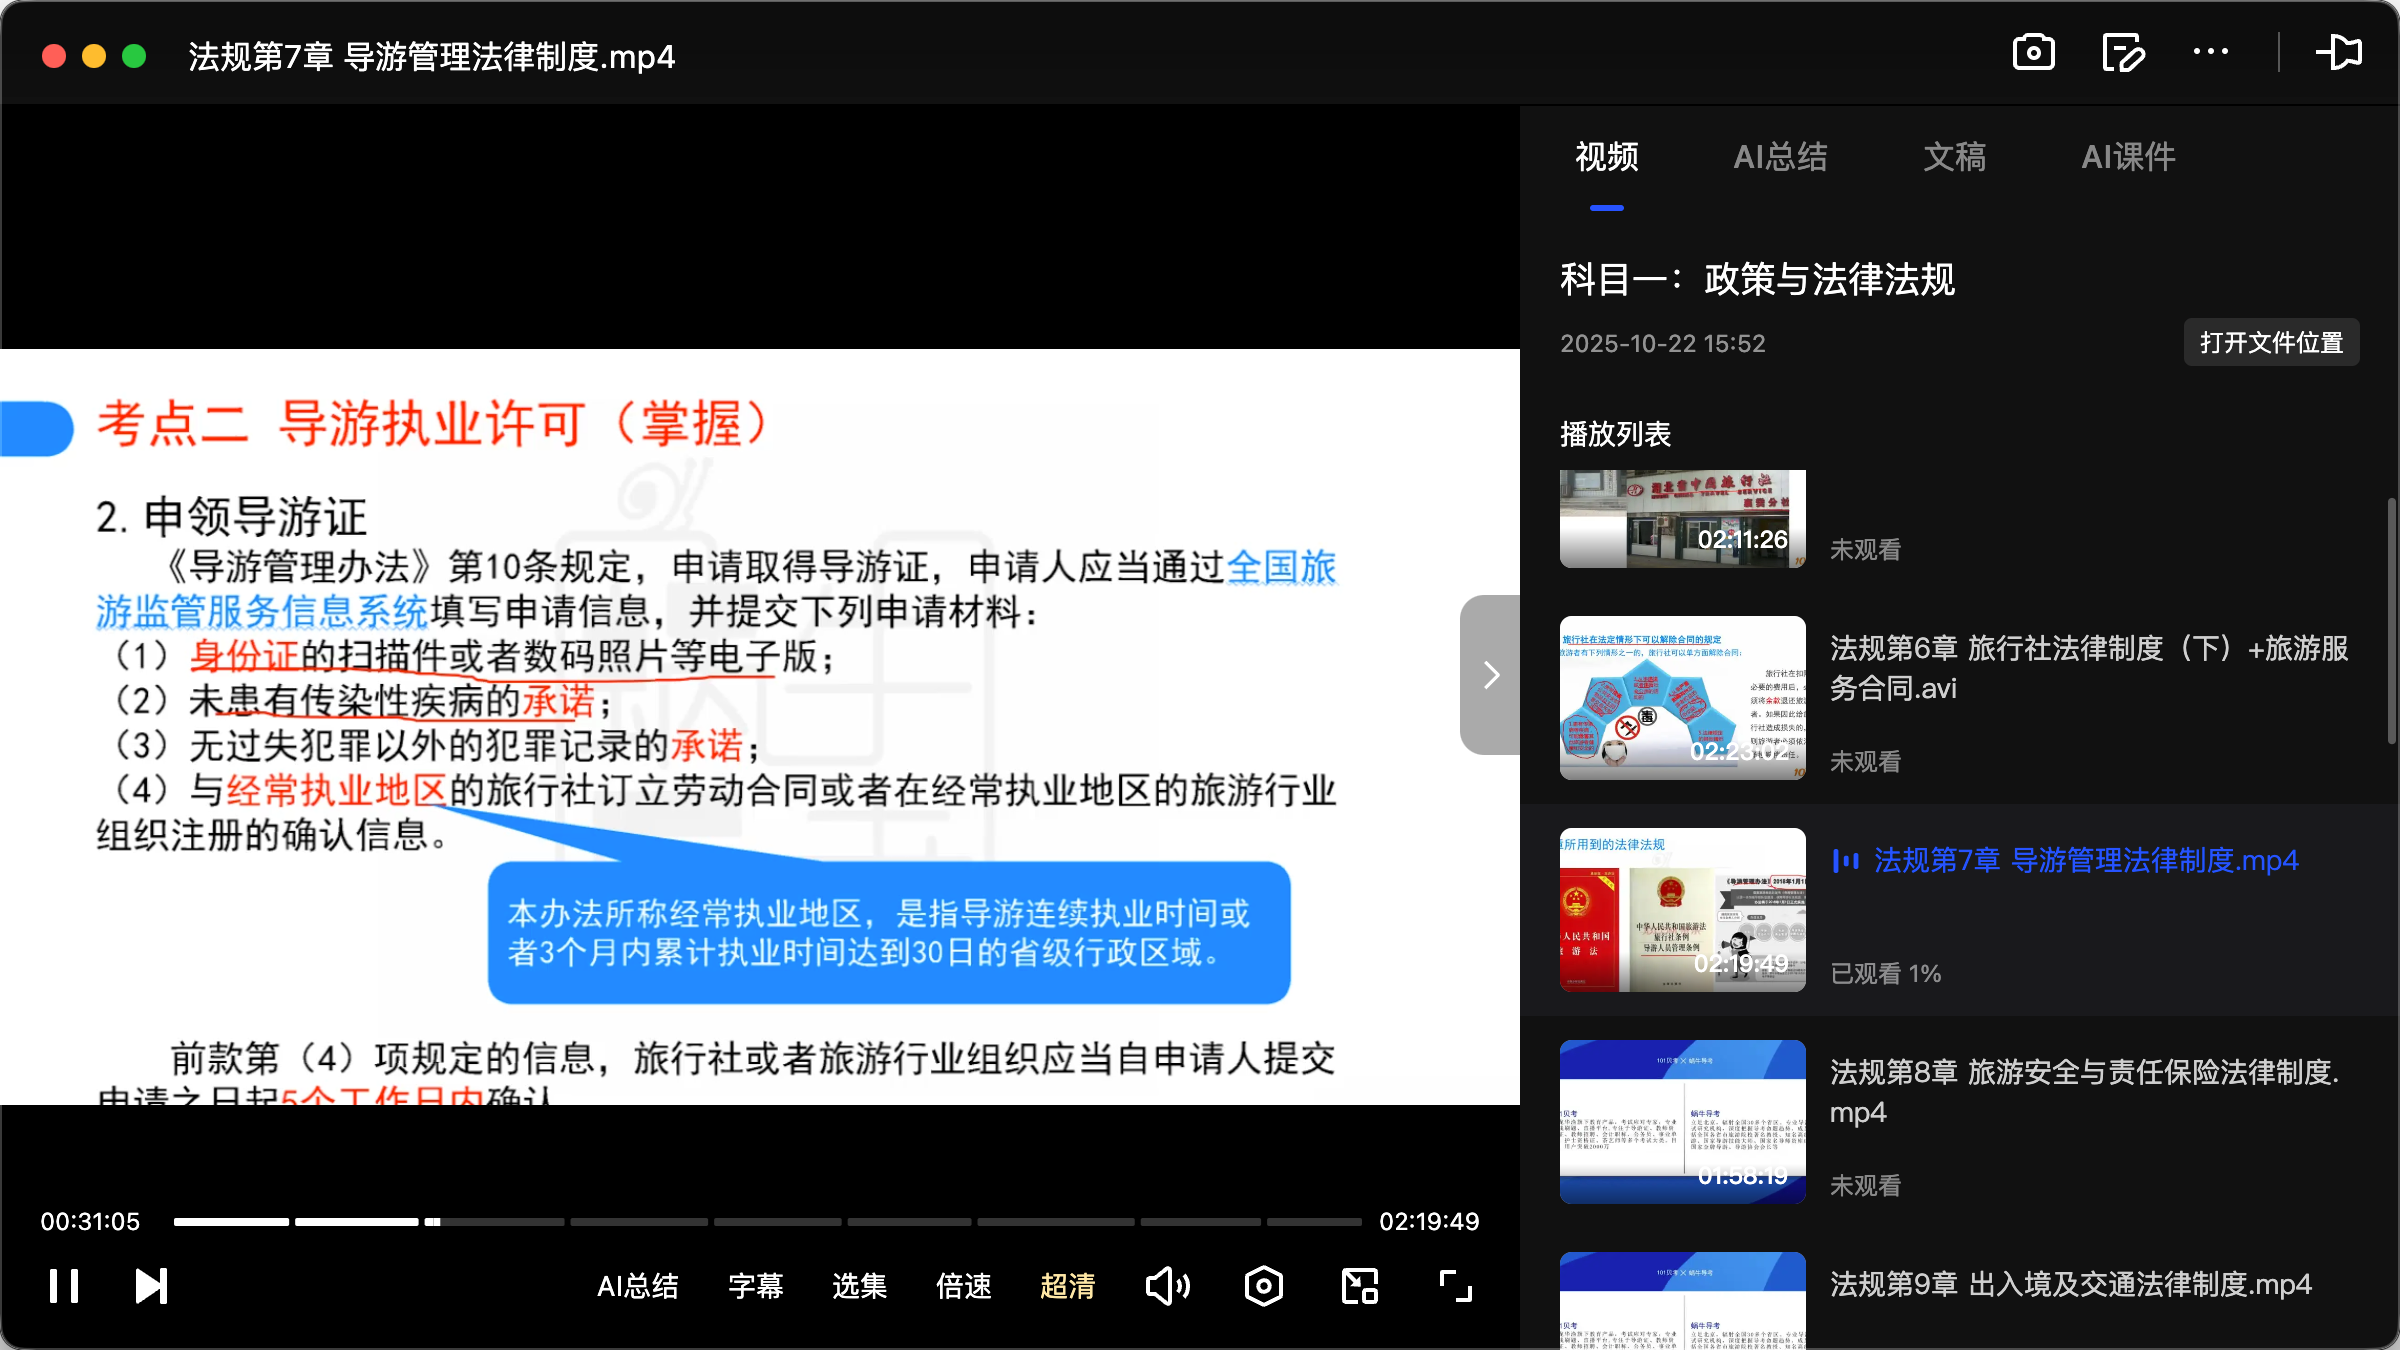Toggle subtitles with 字幕 control
The image size is (2400, 1350).
click(x=757, y=1287)
